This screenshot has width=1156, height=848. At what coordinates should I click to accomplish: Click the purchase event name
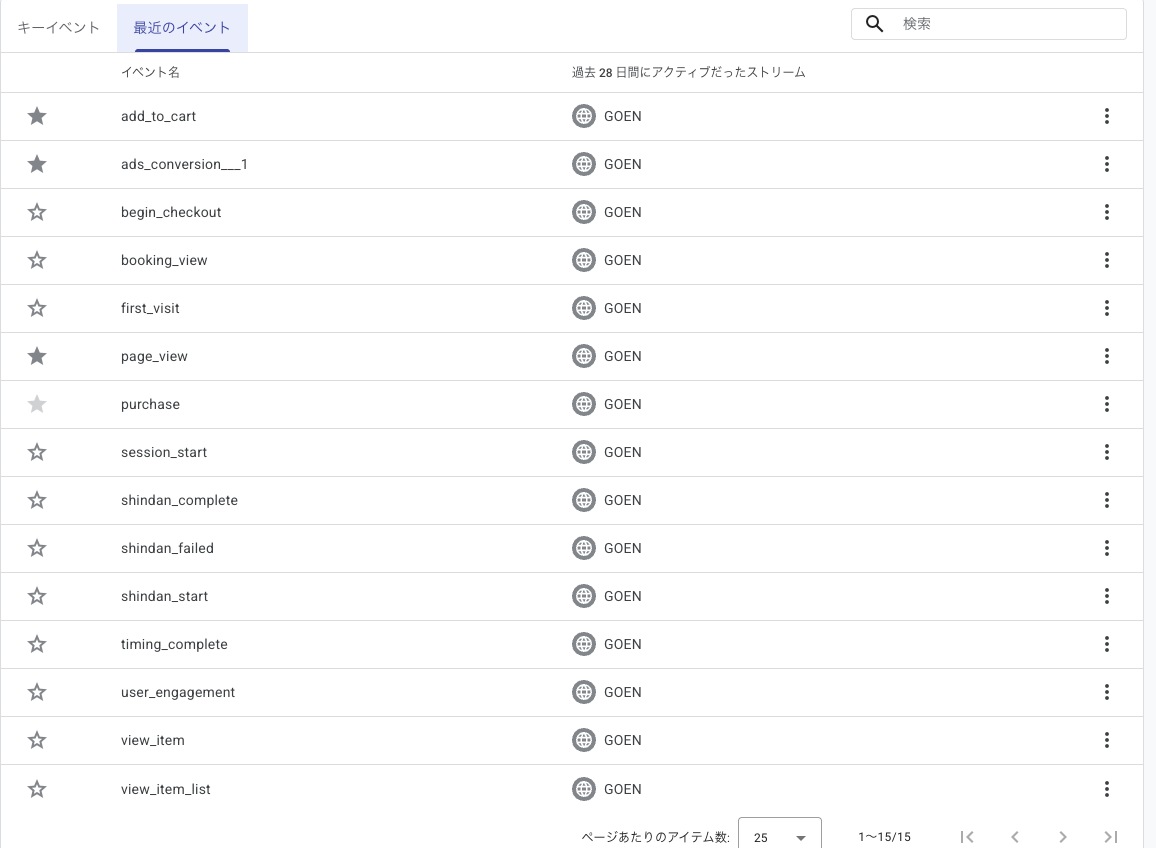(150, 404)
